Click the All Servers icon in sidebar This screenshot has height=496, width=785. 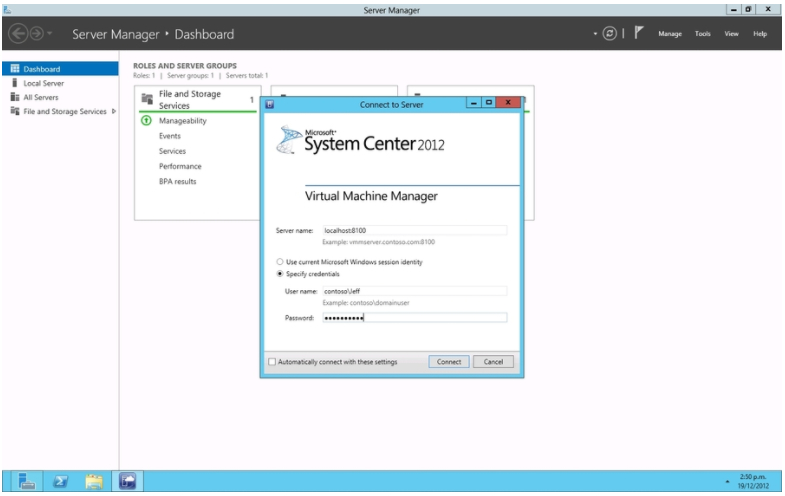click(15, 97)
